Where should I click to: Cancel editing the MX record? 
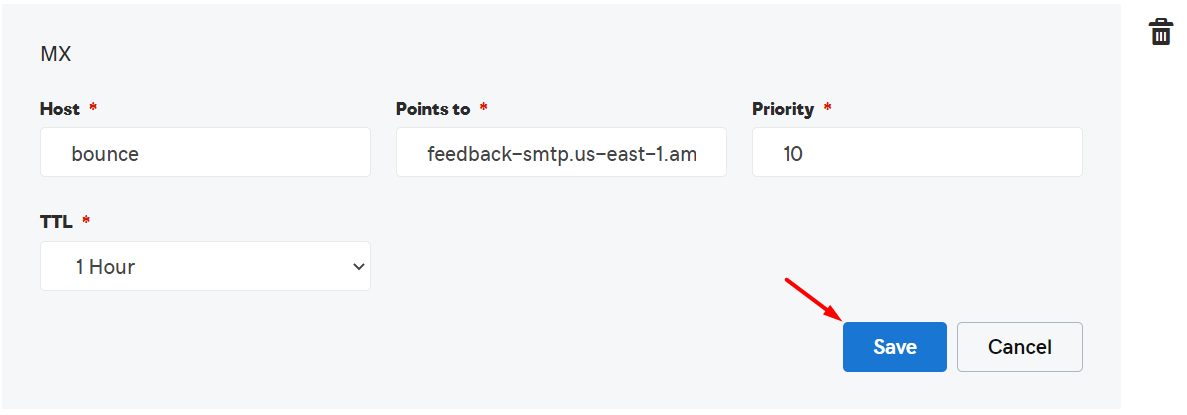1019,347
